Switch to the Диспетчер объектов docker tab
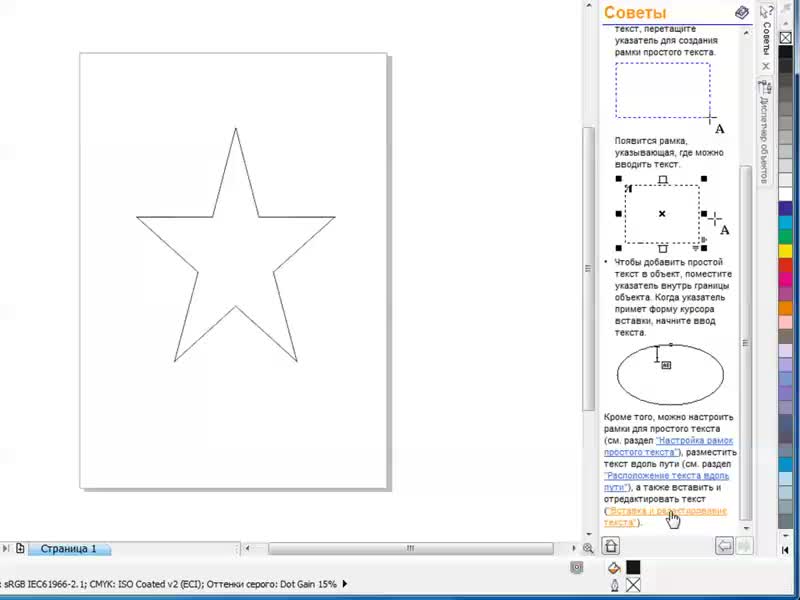800x600 pixels. click(x=764, y=133)
